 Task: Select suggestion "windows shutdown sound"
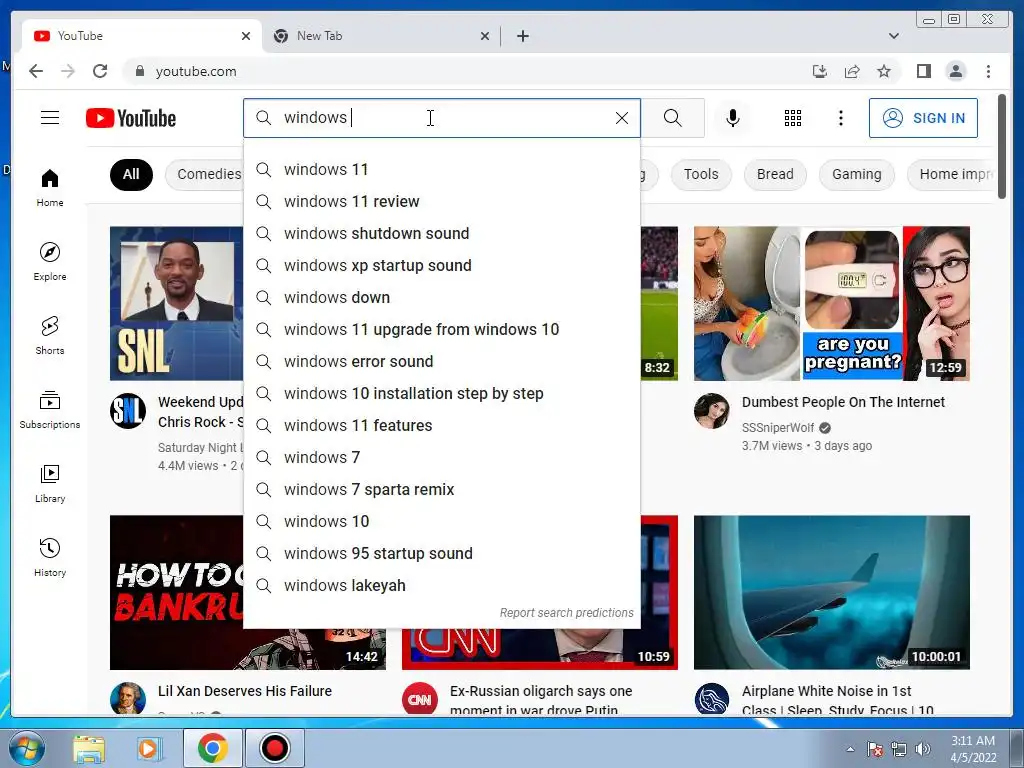(x=442, y=234)
